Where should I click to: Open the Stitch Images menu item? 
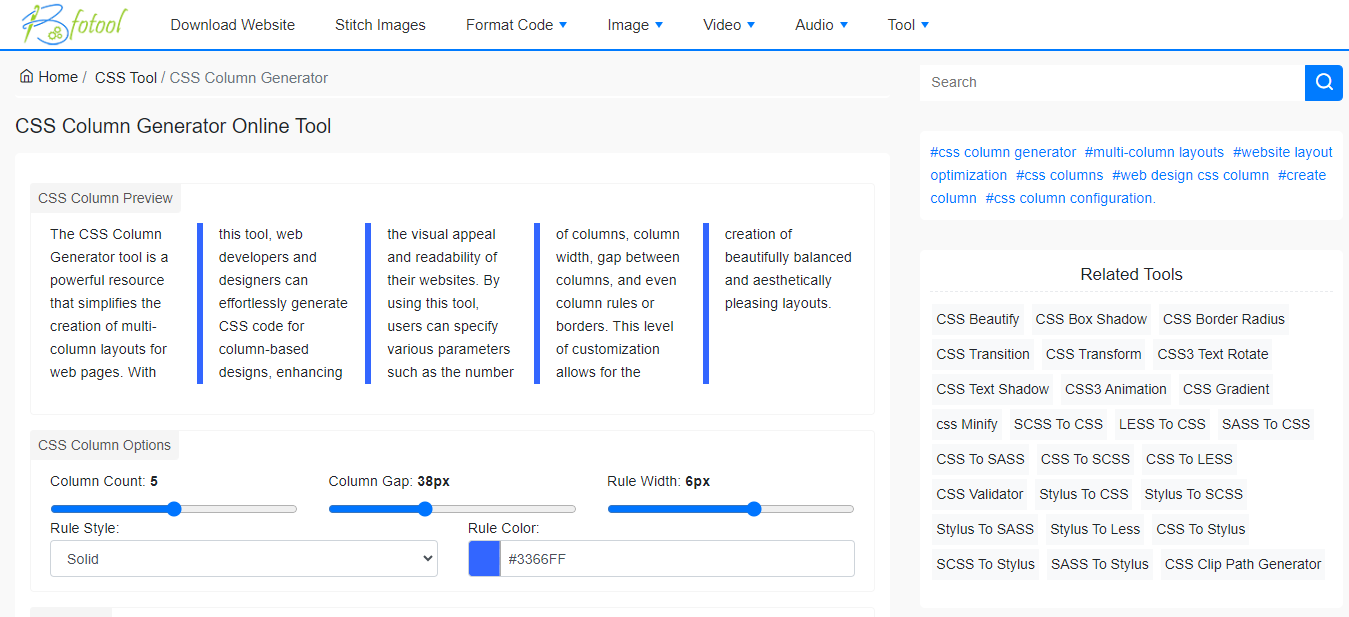point(380,24)
